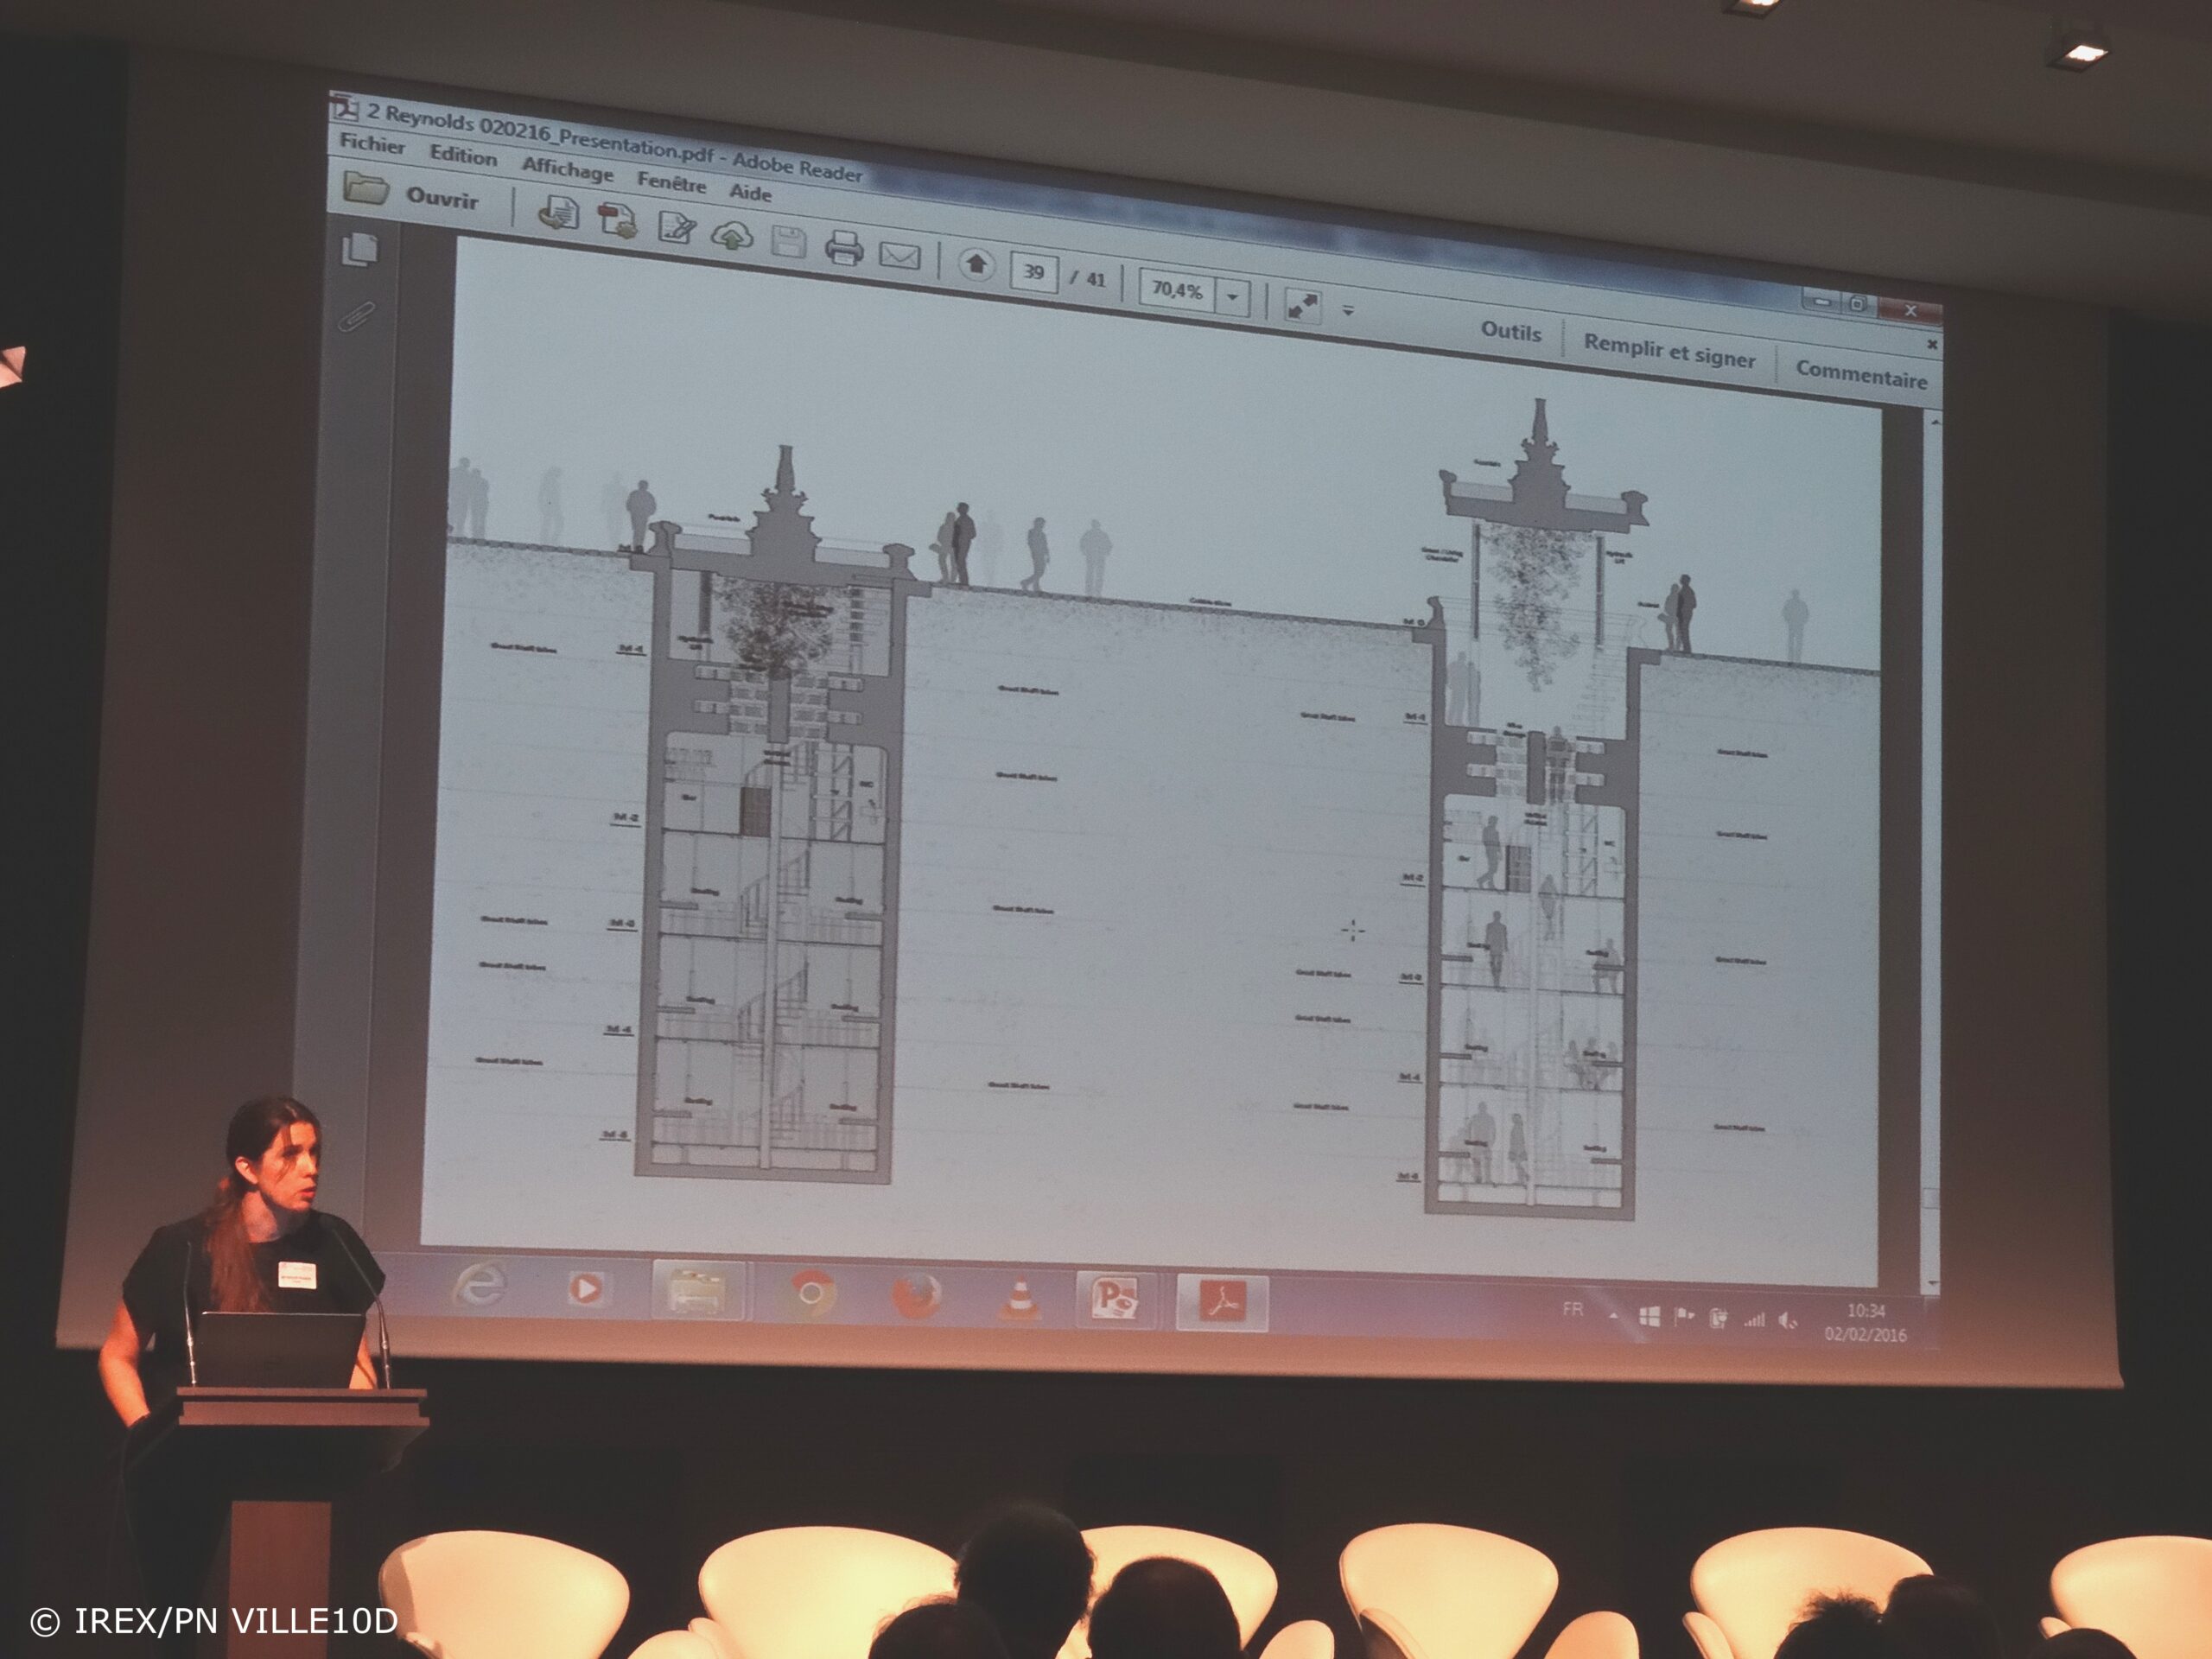
Task: Click the page number field showing 39
Action: point(1033,272)
